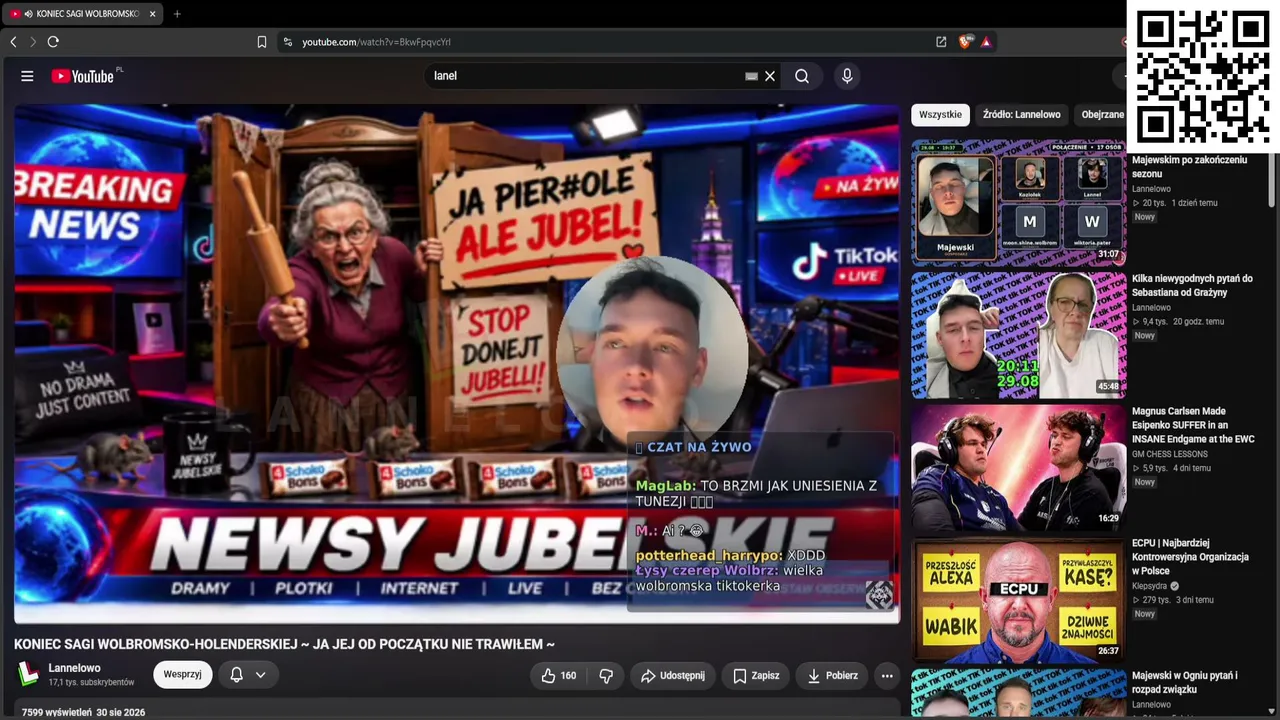Click the 'Nowy' badge under the Magnus Carlsen video
Screen dimensions: 1280x720
coord(1145,482)
